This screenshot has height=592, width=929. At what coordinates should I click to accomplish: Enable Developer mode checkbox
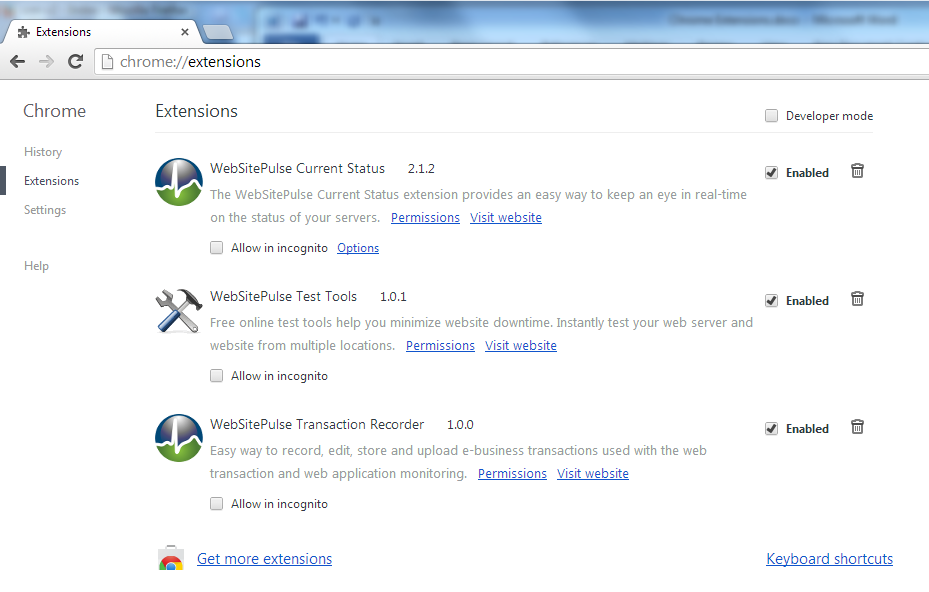771,116
